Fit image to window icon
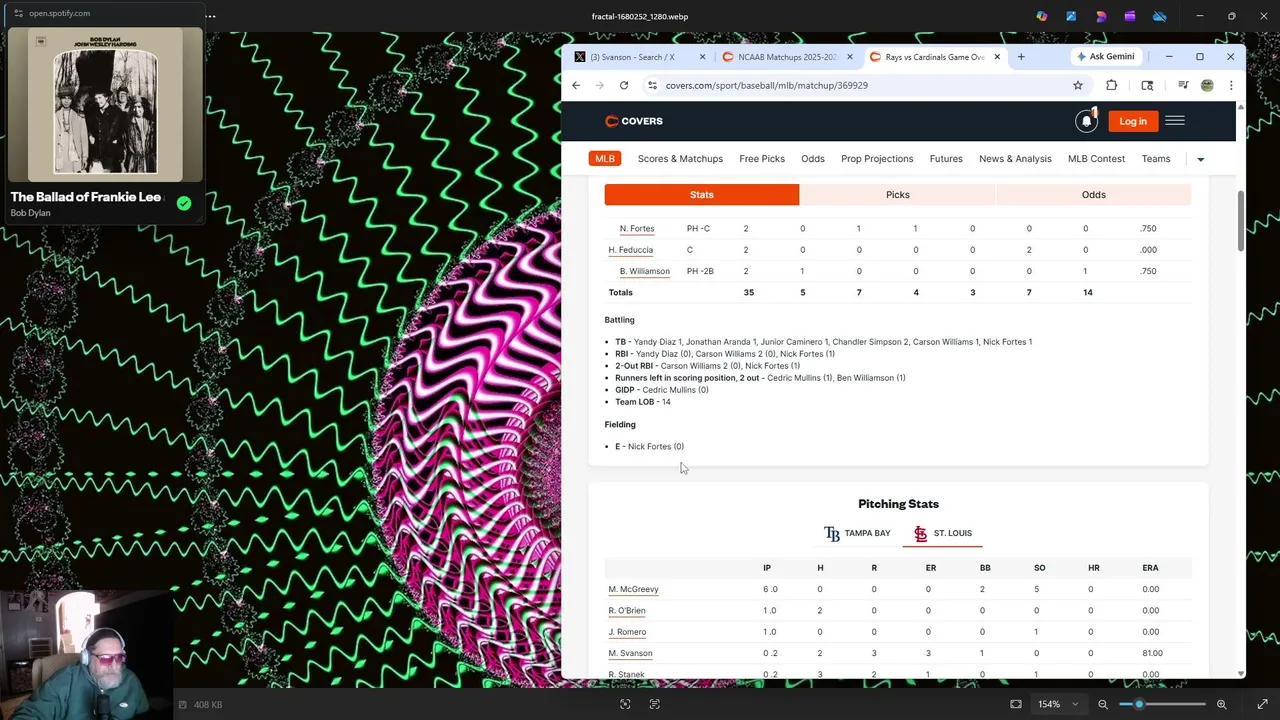The width and height of the screenshot is (1280, 720). tap(1016, 704)
